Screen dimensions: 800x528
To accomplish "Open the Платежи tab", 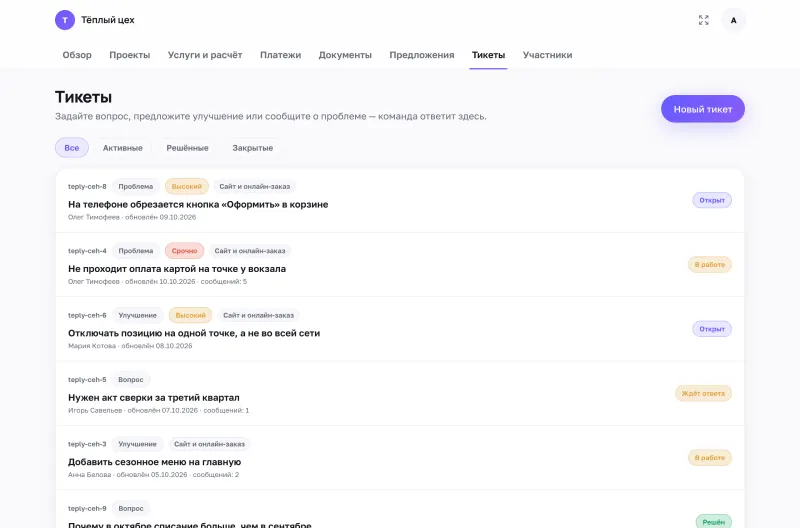I will tap(281, 55).
